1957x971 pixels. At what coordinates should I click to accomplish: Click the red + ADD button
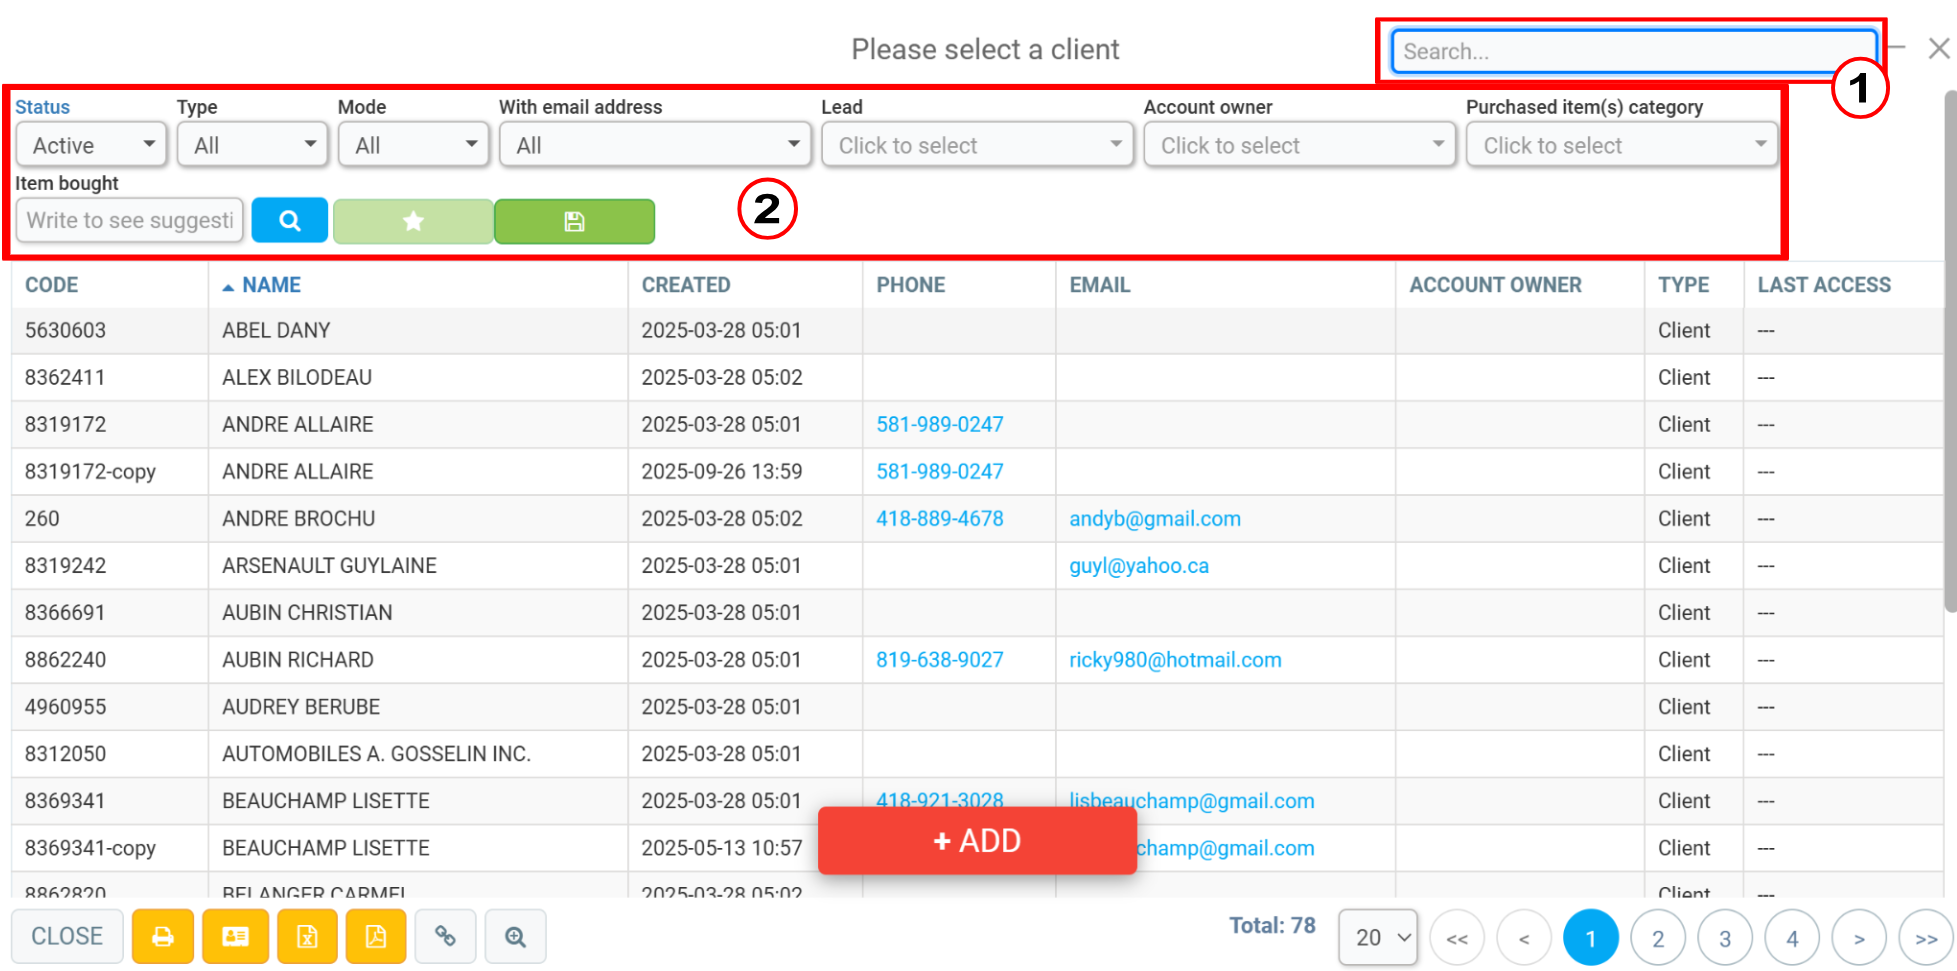click(x=977, y=841)
